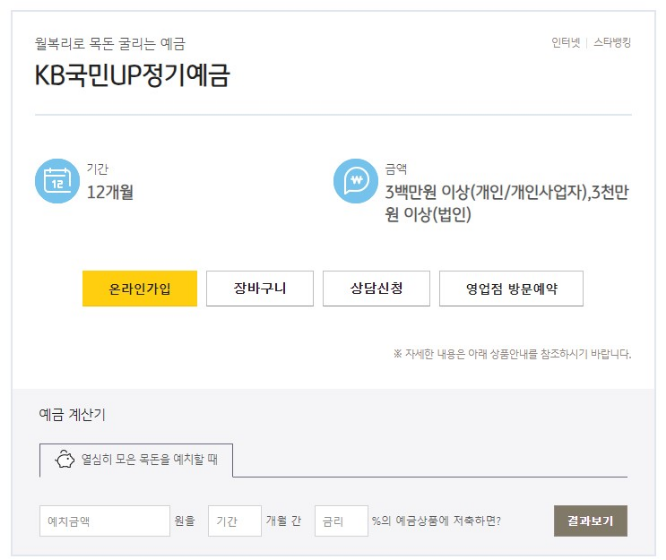Click the 12개월 period value text
Viewport: 666px width, 560px height.
coord(110,192)
